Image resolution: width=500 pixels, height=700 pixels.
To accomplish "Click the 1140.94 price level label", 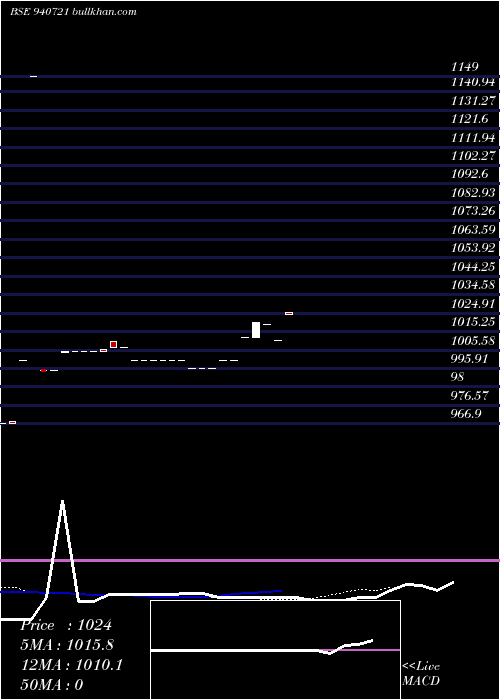I will point(473,82).
